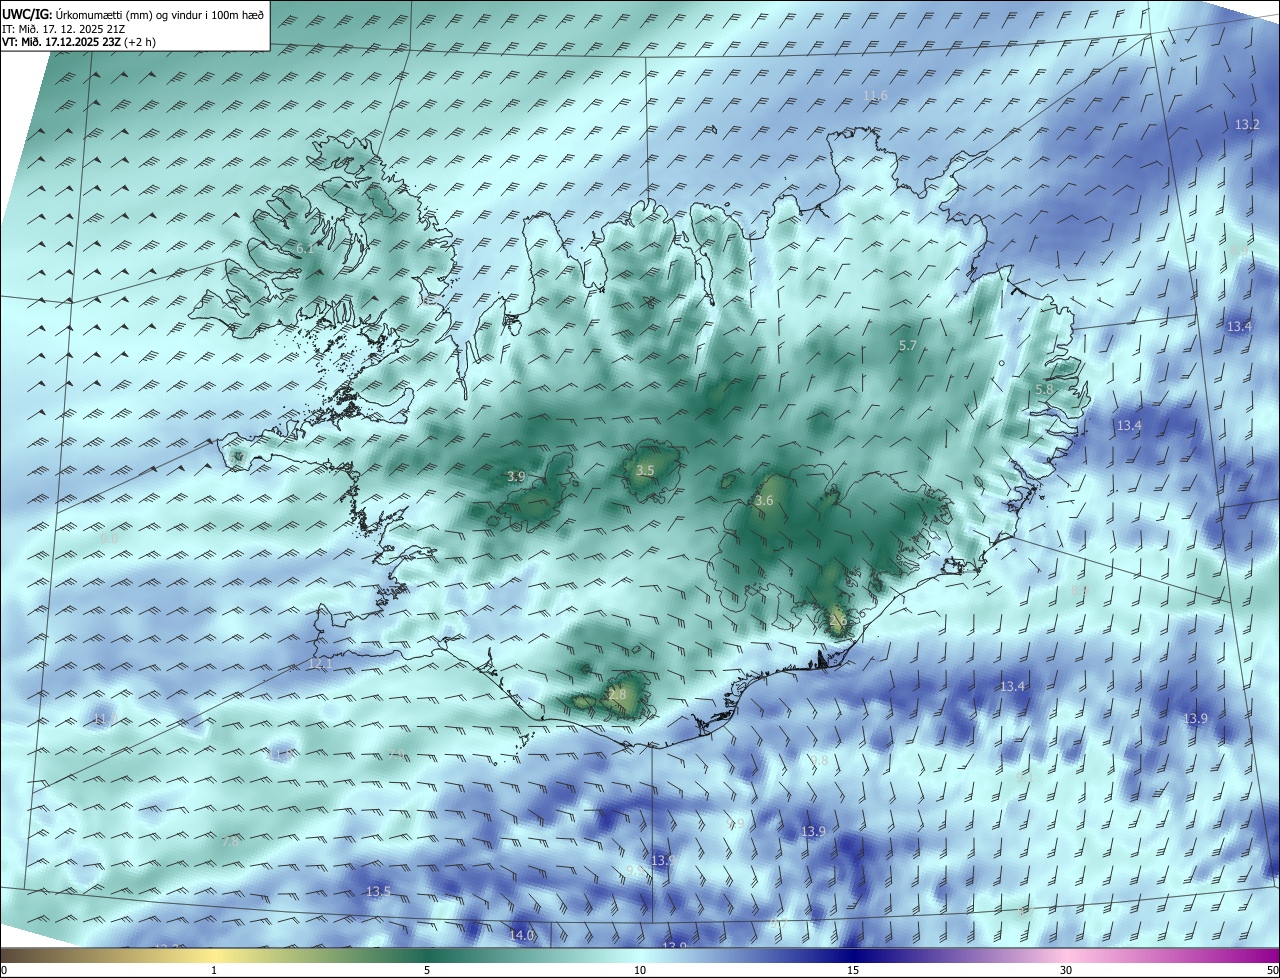
Task: Click the 5.8 value on the map
Action: point(1045,389)
